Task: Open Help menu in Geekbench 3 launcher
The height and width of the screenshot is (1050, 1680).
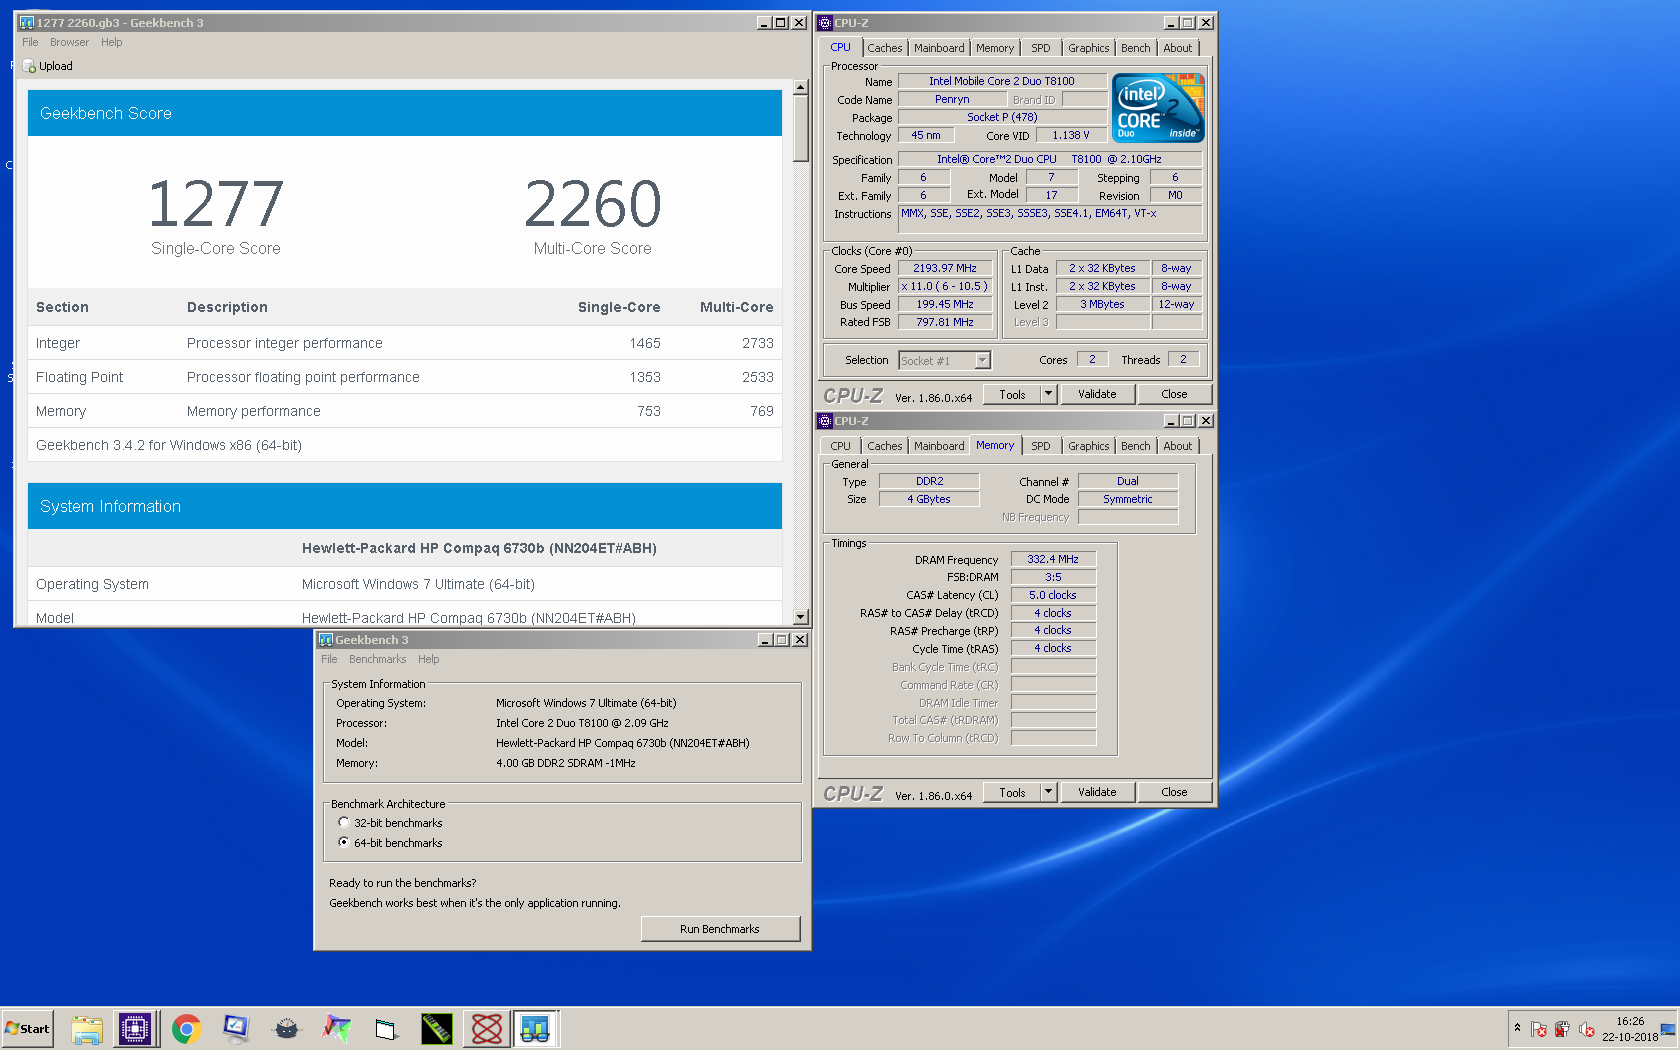Action: pyautogui.click(x=428, y=659)
